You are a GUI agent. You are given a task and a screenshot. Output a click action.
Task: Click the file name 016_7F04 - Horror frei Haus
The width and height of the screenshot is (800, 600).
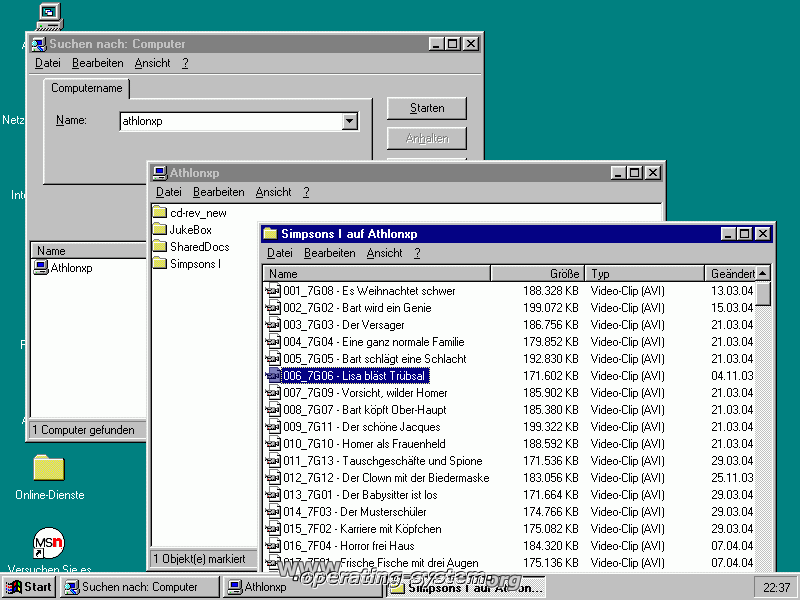point(348,546)
